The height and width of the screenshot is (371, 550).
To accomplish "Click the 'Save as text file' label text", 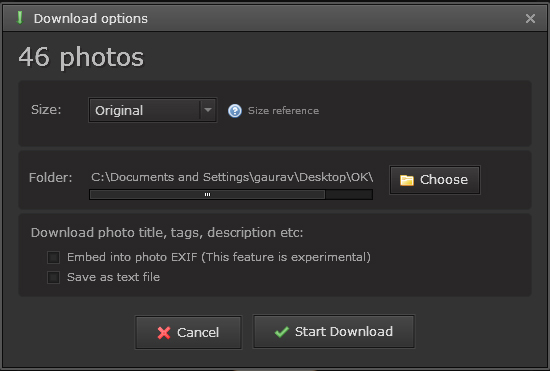I will pos(113,277).
